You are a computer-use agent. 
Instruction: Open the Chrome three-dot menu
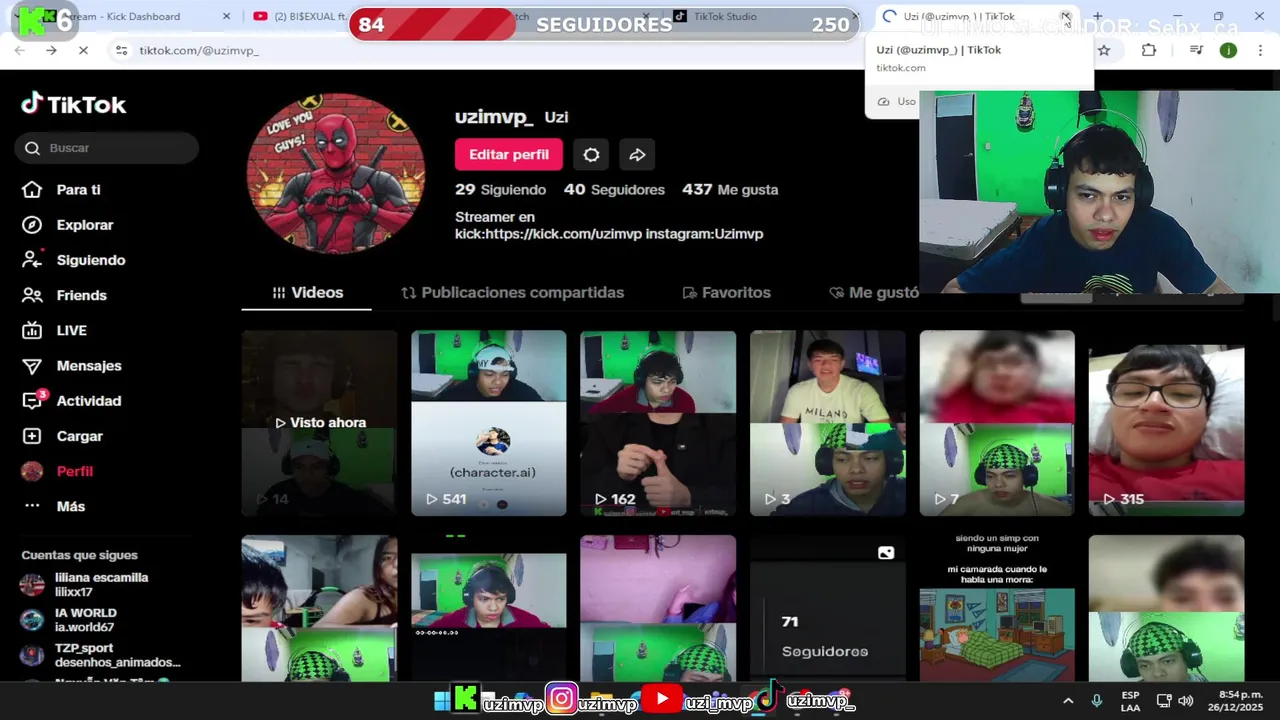point(1260,50)
